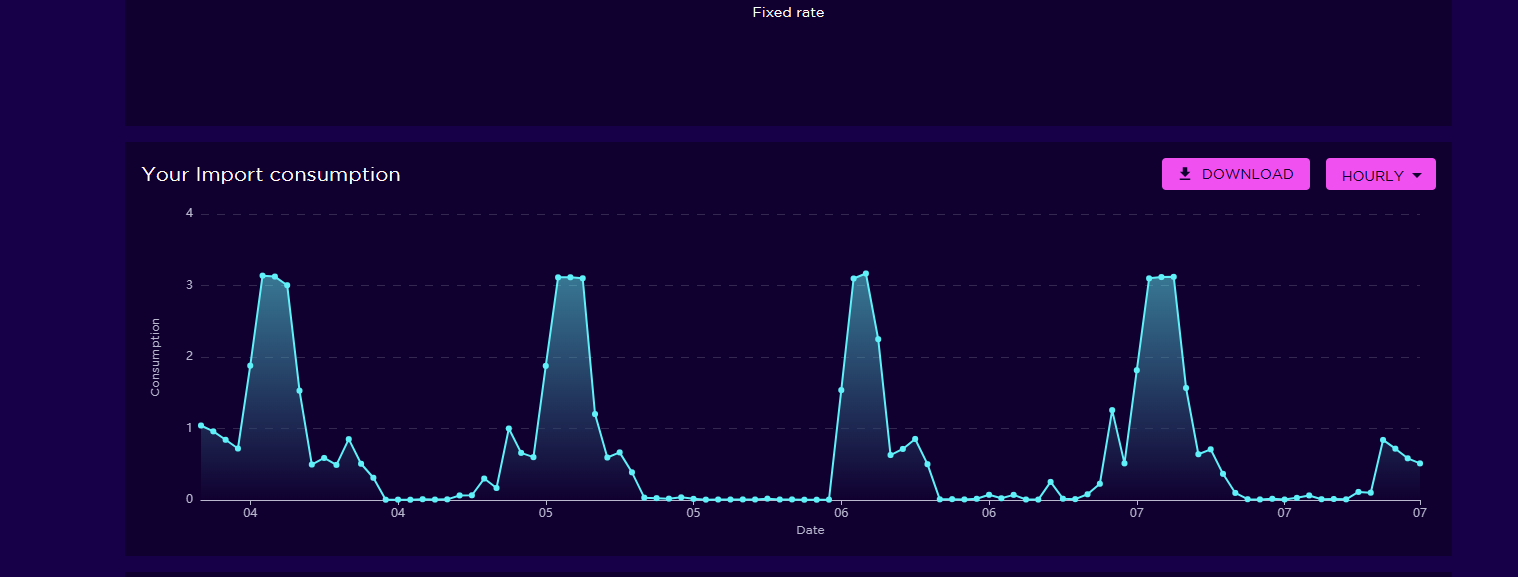Click the first 04 label on the date axis
The width and height of the screenshot is (1518, 577).
coord(250,513)
